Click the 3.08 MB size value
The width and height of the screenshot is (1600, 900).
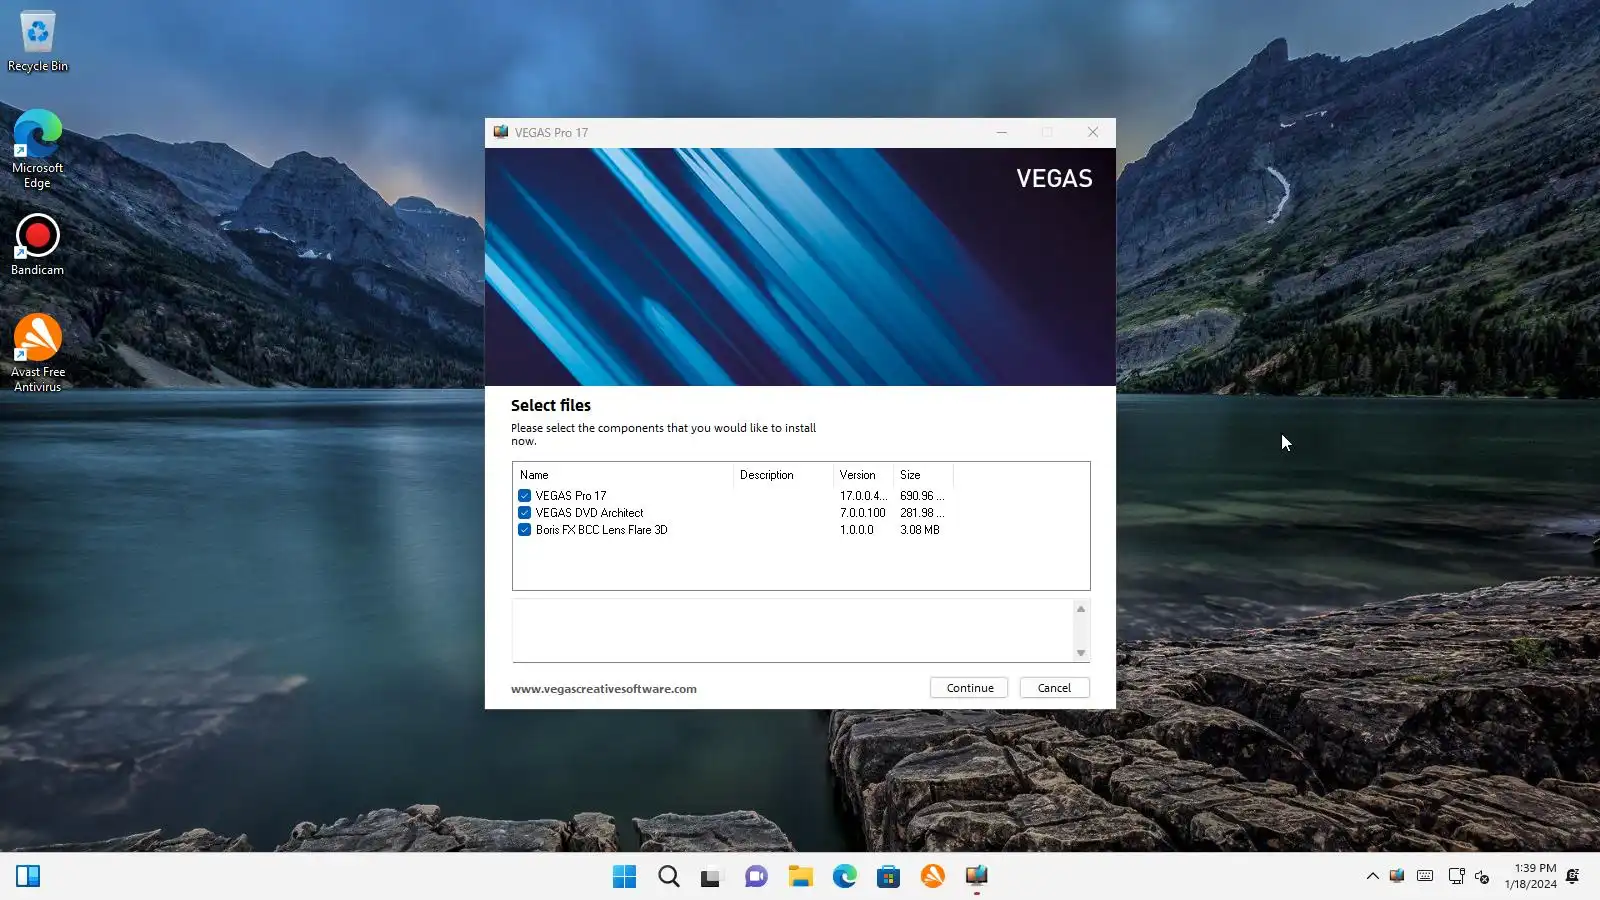click(920, 530)
